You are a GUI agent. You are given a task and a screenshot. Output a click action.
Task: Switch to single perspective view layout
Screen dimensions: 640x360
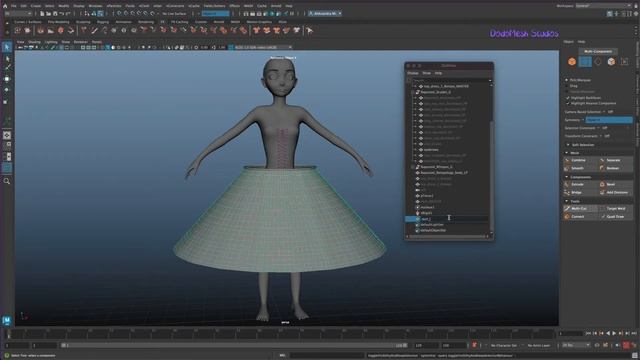(x=7, y=135)
